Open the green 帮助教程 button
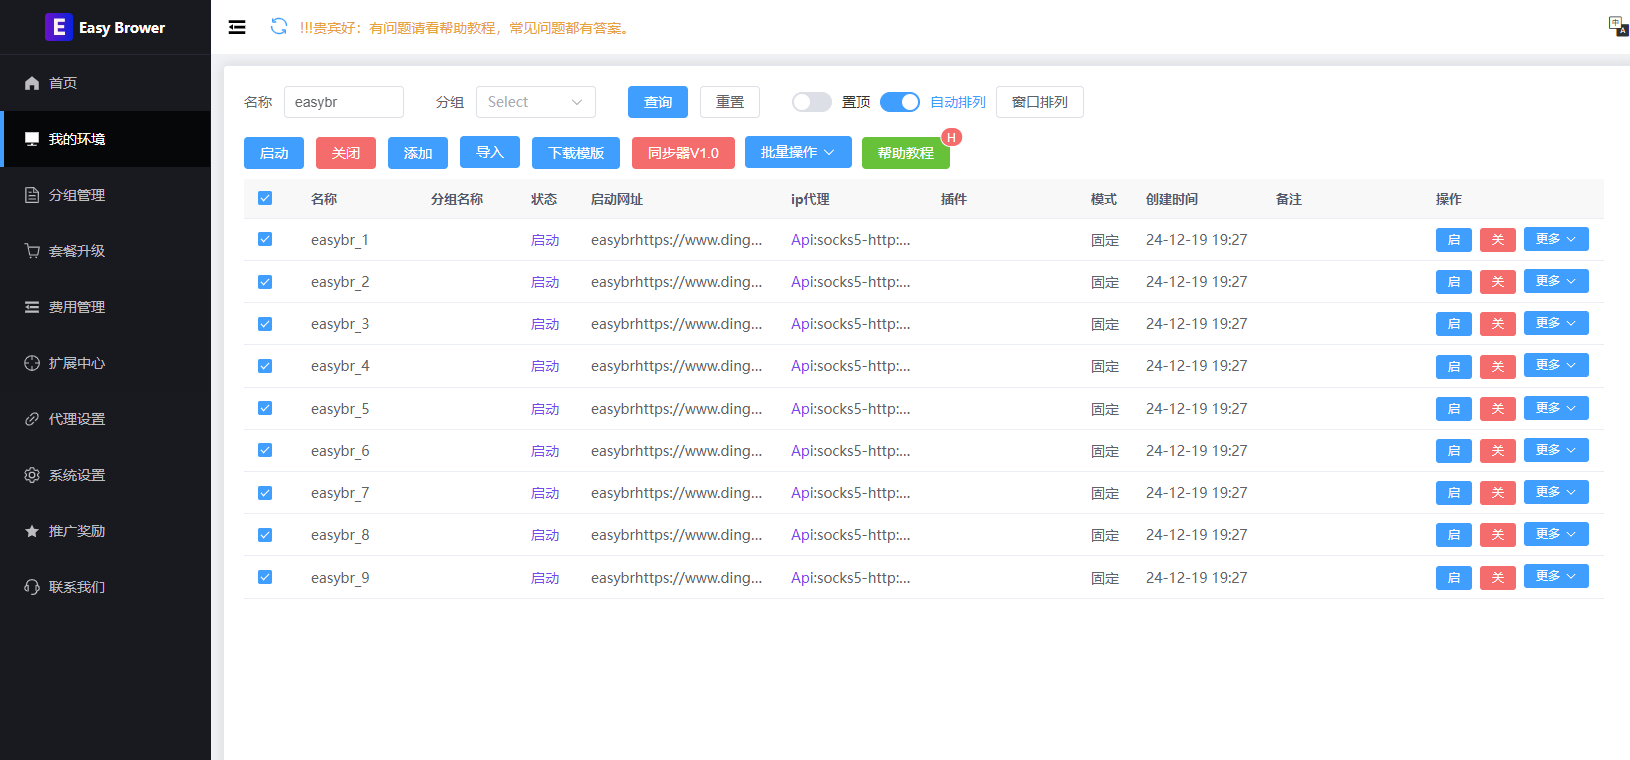Screen dimensions: 1630x760 (x=906, y=153)
